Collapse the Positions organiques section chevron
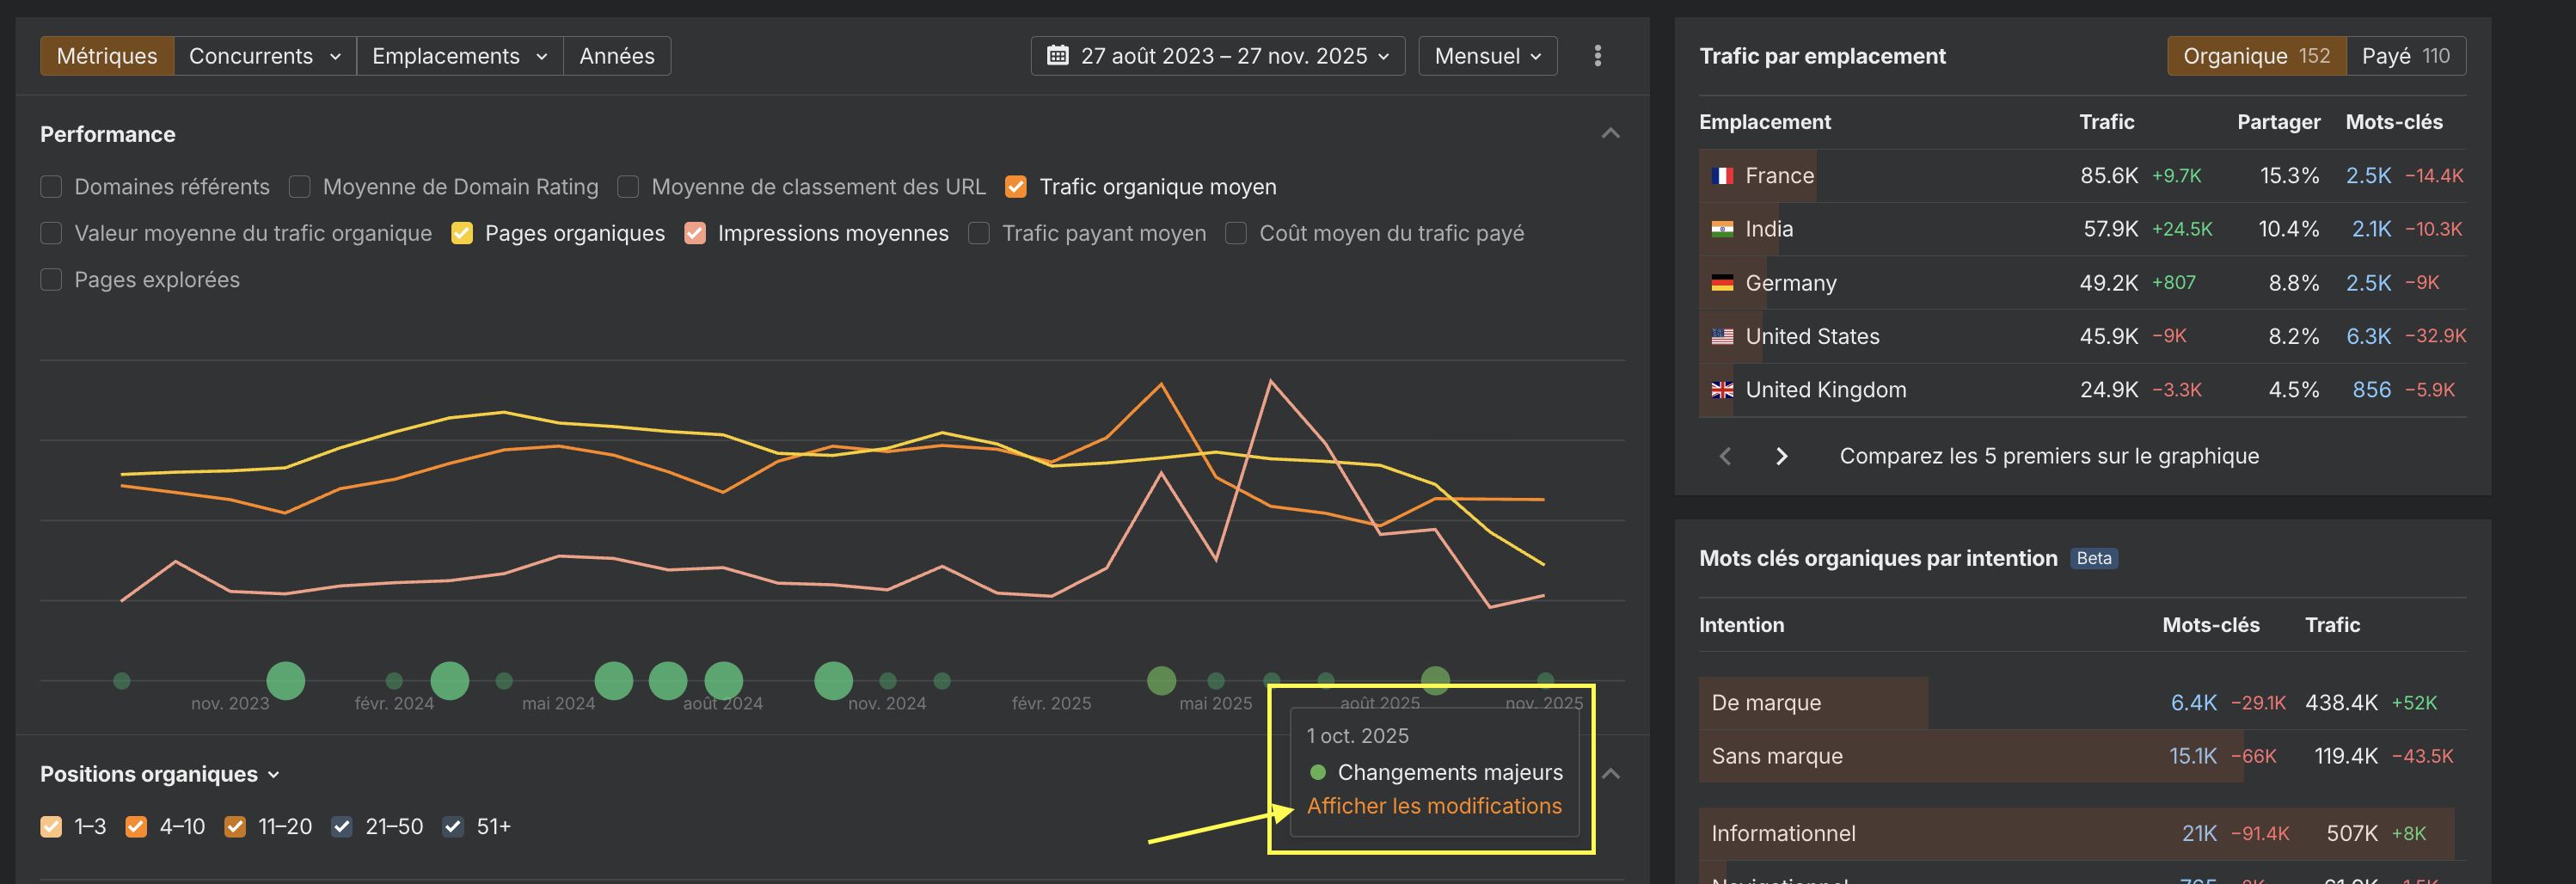 pos(1610,772)
